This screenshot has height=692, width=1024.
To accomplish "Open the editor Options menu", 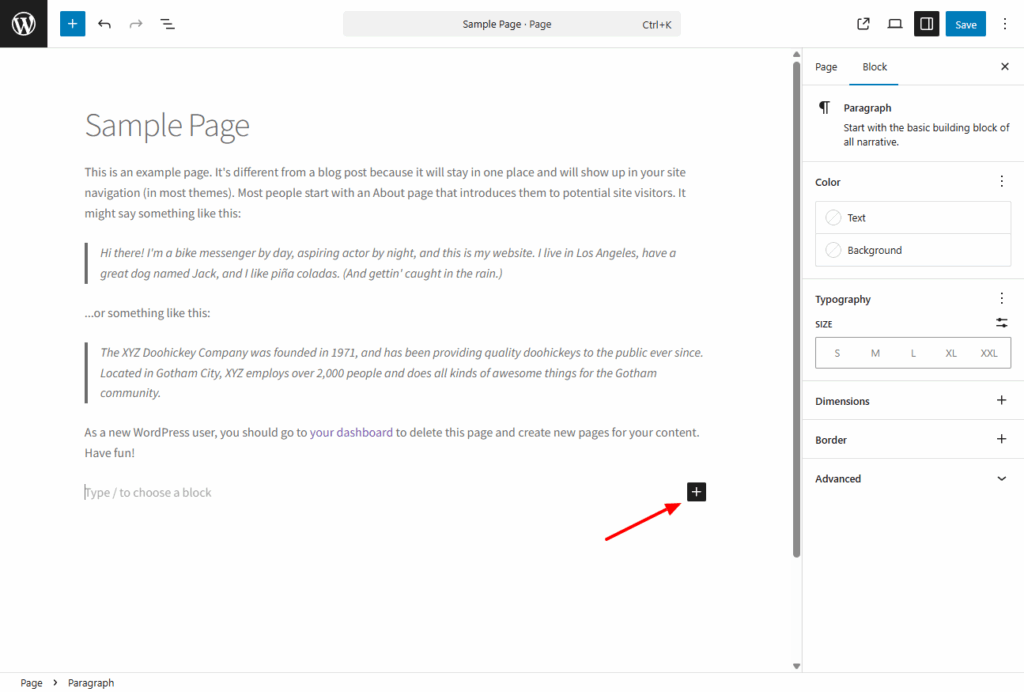I will [x=1005, y=24].
